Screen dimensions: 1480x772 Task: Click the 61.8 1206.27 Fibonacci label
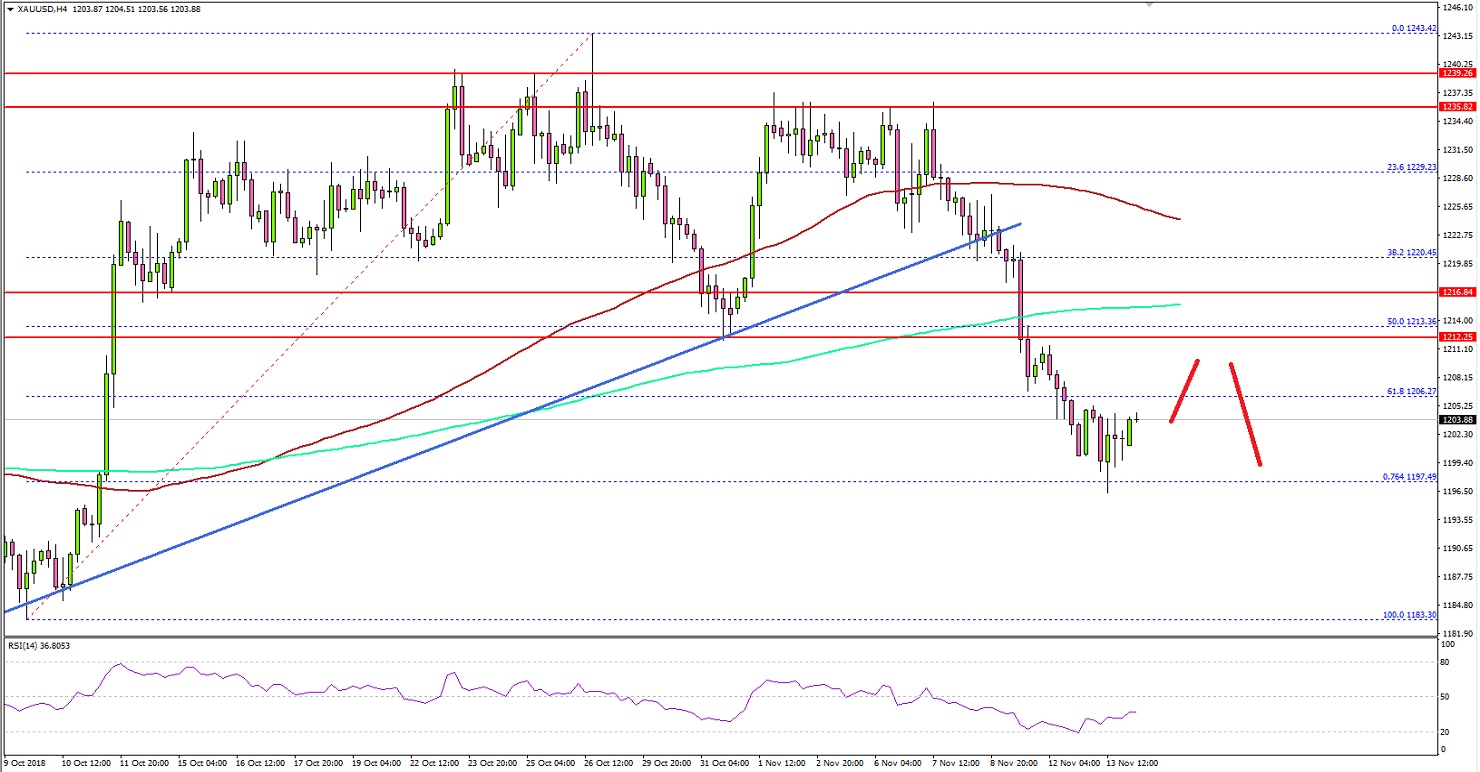(x=1410, y=392)
